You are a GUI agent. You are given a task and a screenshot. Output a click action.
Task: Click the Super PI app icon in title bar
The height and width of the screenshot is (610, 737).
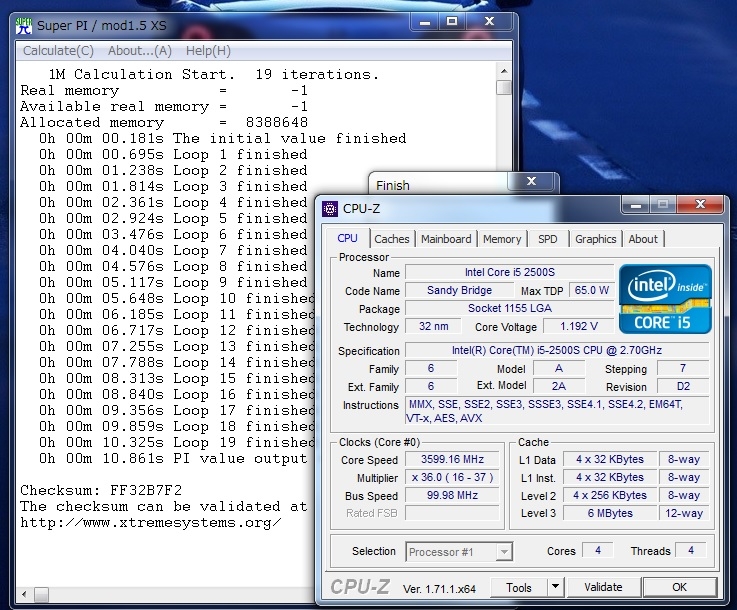click(x=24, y=25)
